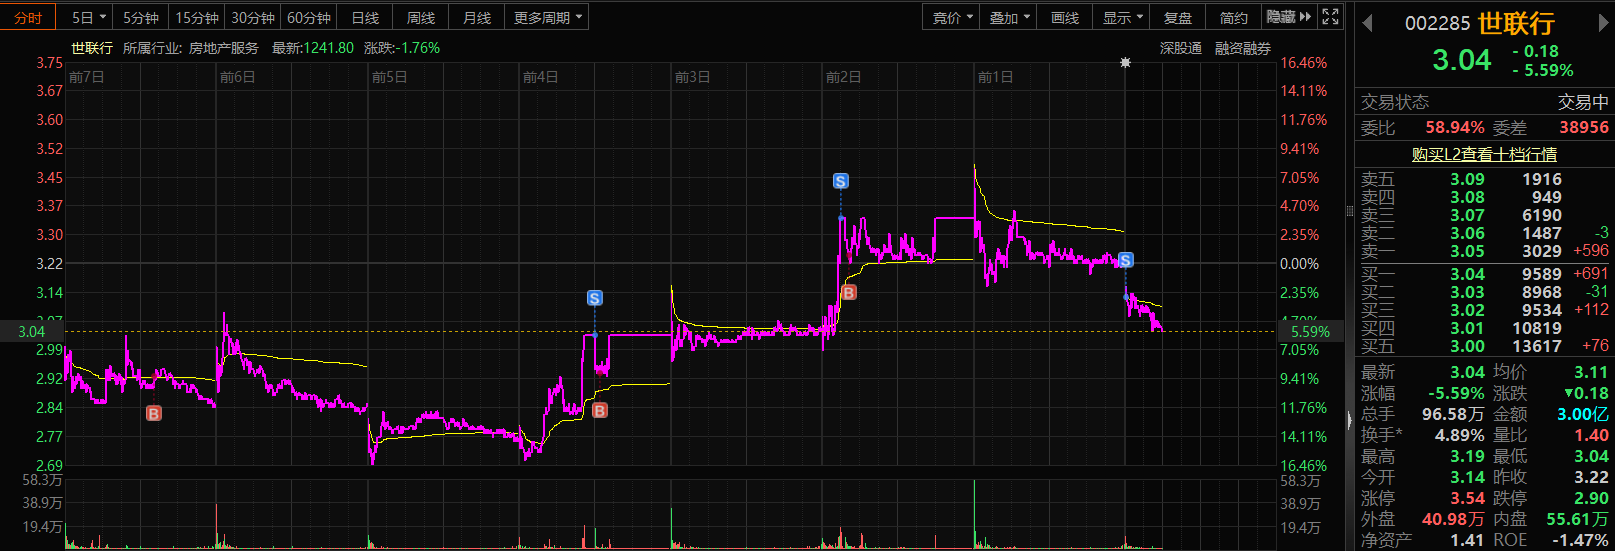Expand the 更多周期 dropdown
Image resolution: width=1615 pixels, height=551 pixels.
tap(547, 18)
